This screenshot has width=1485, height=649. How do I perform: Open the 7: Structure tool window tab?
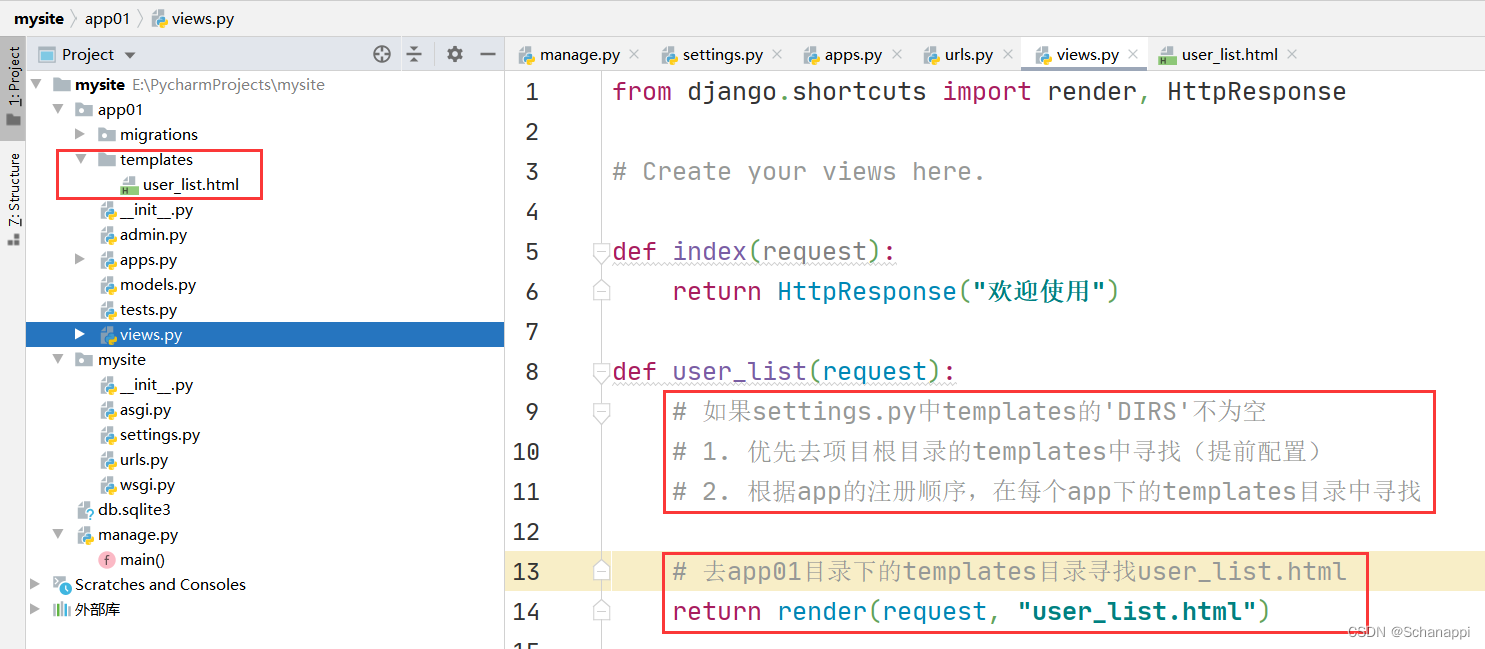tap(14, 200)
